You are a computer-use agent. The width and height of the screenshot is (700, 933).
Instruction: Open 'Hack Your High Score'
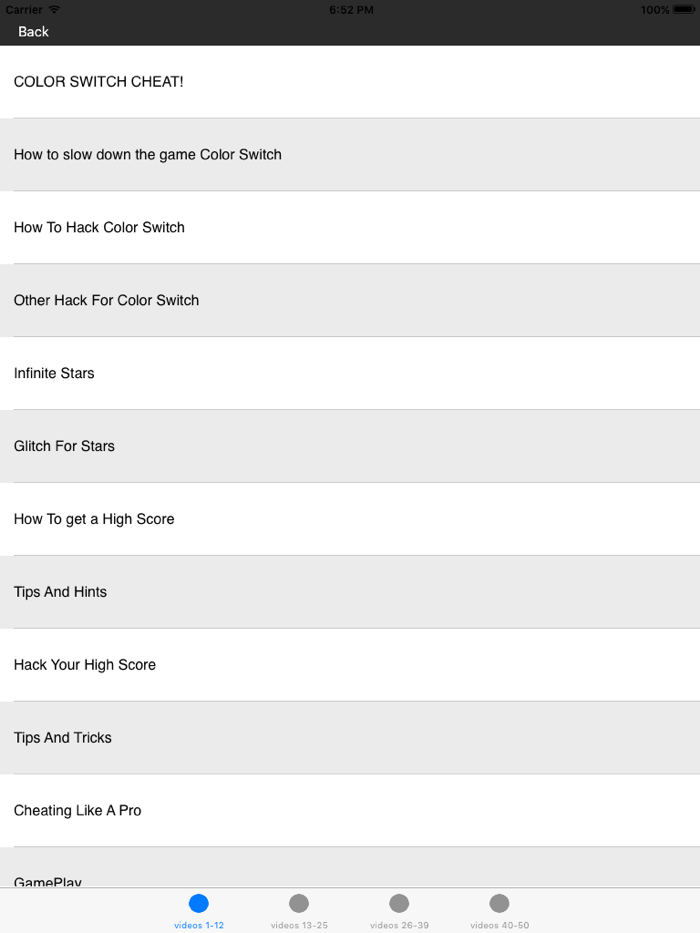350,664
